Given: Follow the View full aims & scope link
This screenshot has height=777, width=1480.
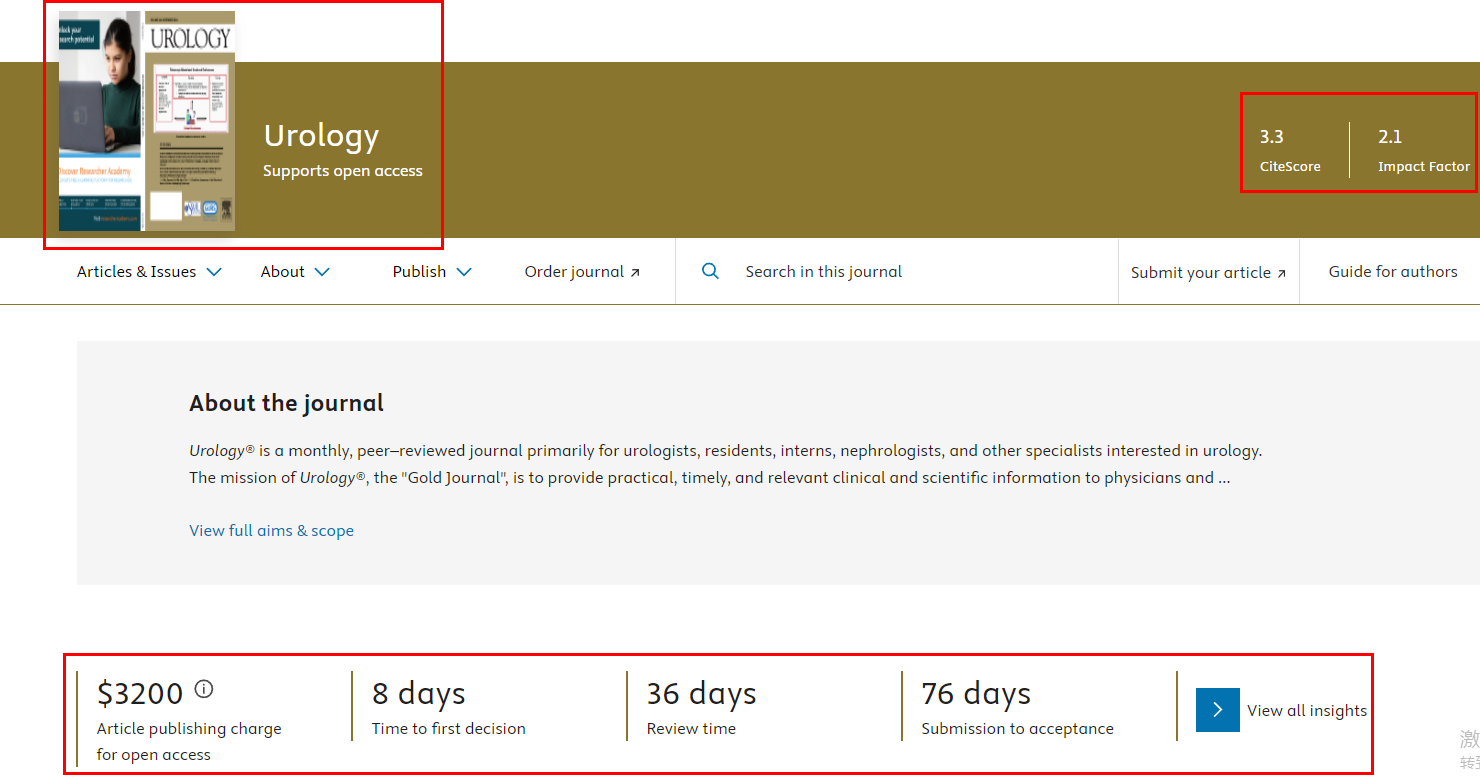Looking at the screenshot, I should (271, 530).
